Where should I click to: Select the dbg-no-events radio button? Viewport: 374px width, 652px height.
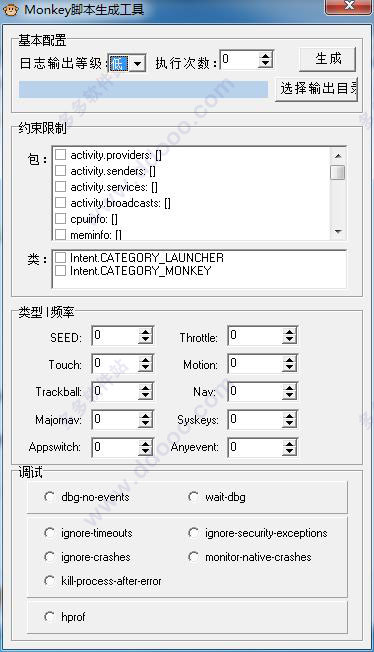click(x=50, y=496)
